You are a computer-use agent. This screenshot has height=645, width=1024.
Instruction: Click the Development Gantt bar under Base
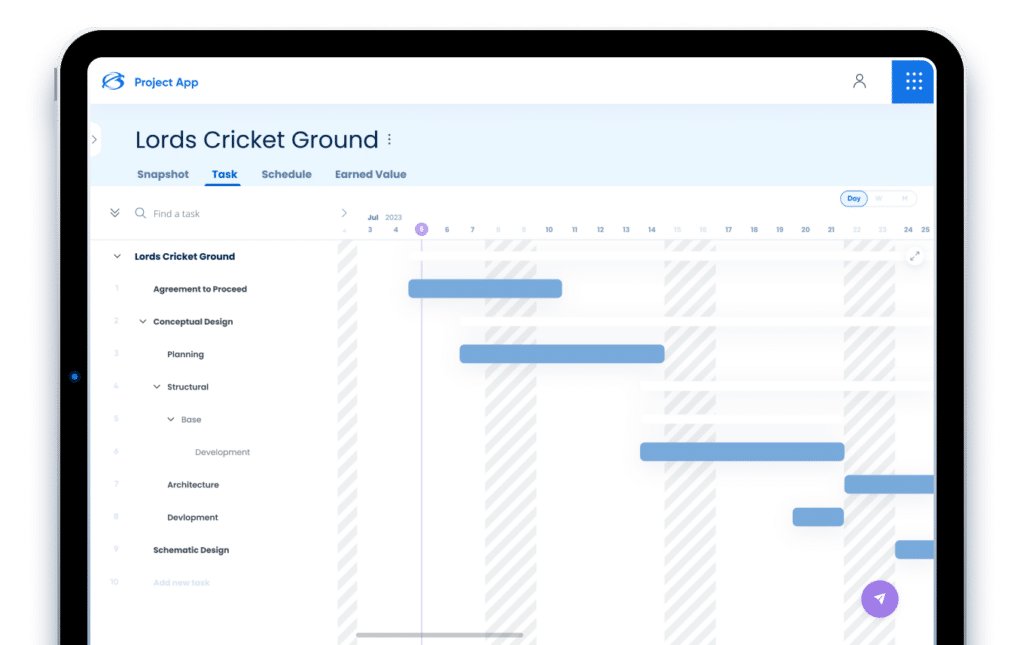(742, 452)
